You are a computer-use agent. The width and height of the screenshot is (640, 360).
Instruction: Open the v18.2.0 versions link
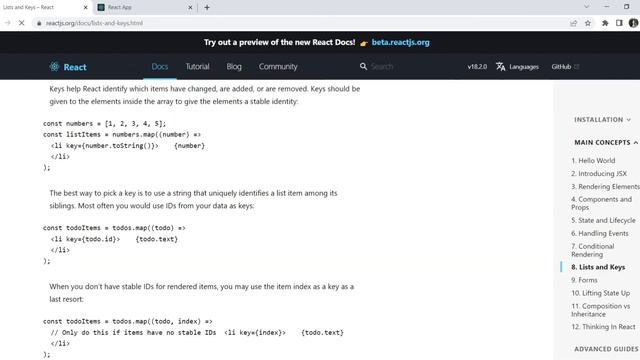(477, 67)
